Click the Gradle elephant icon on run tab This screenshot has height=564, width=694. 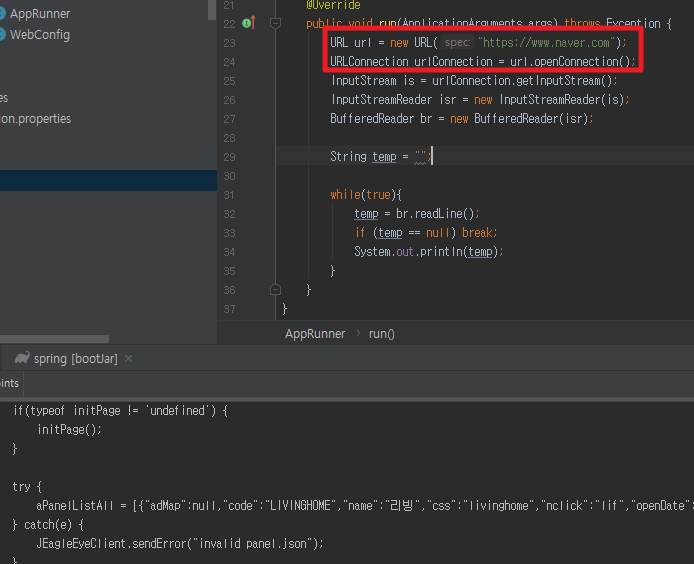(x=22, y=358)
